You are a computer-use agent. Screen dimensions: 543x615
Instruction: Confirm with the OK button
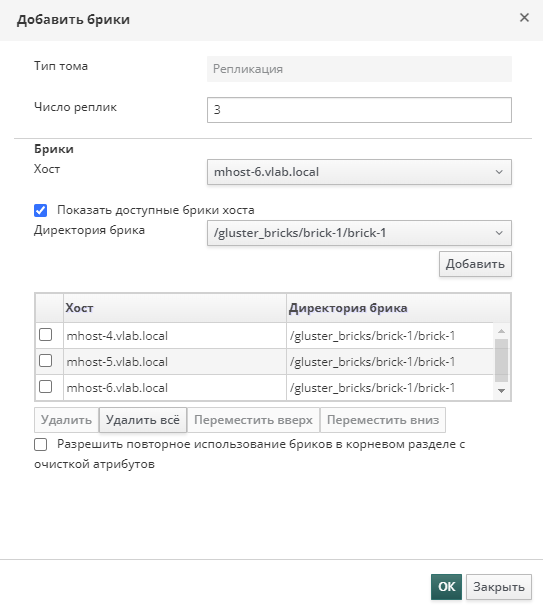pos(446,587)
